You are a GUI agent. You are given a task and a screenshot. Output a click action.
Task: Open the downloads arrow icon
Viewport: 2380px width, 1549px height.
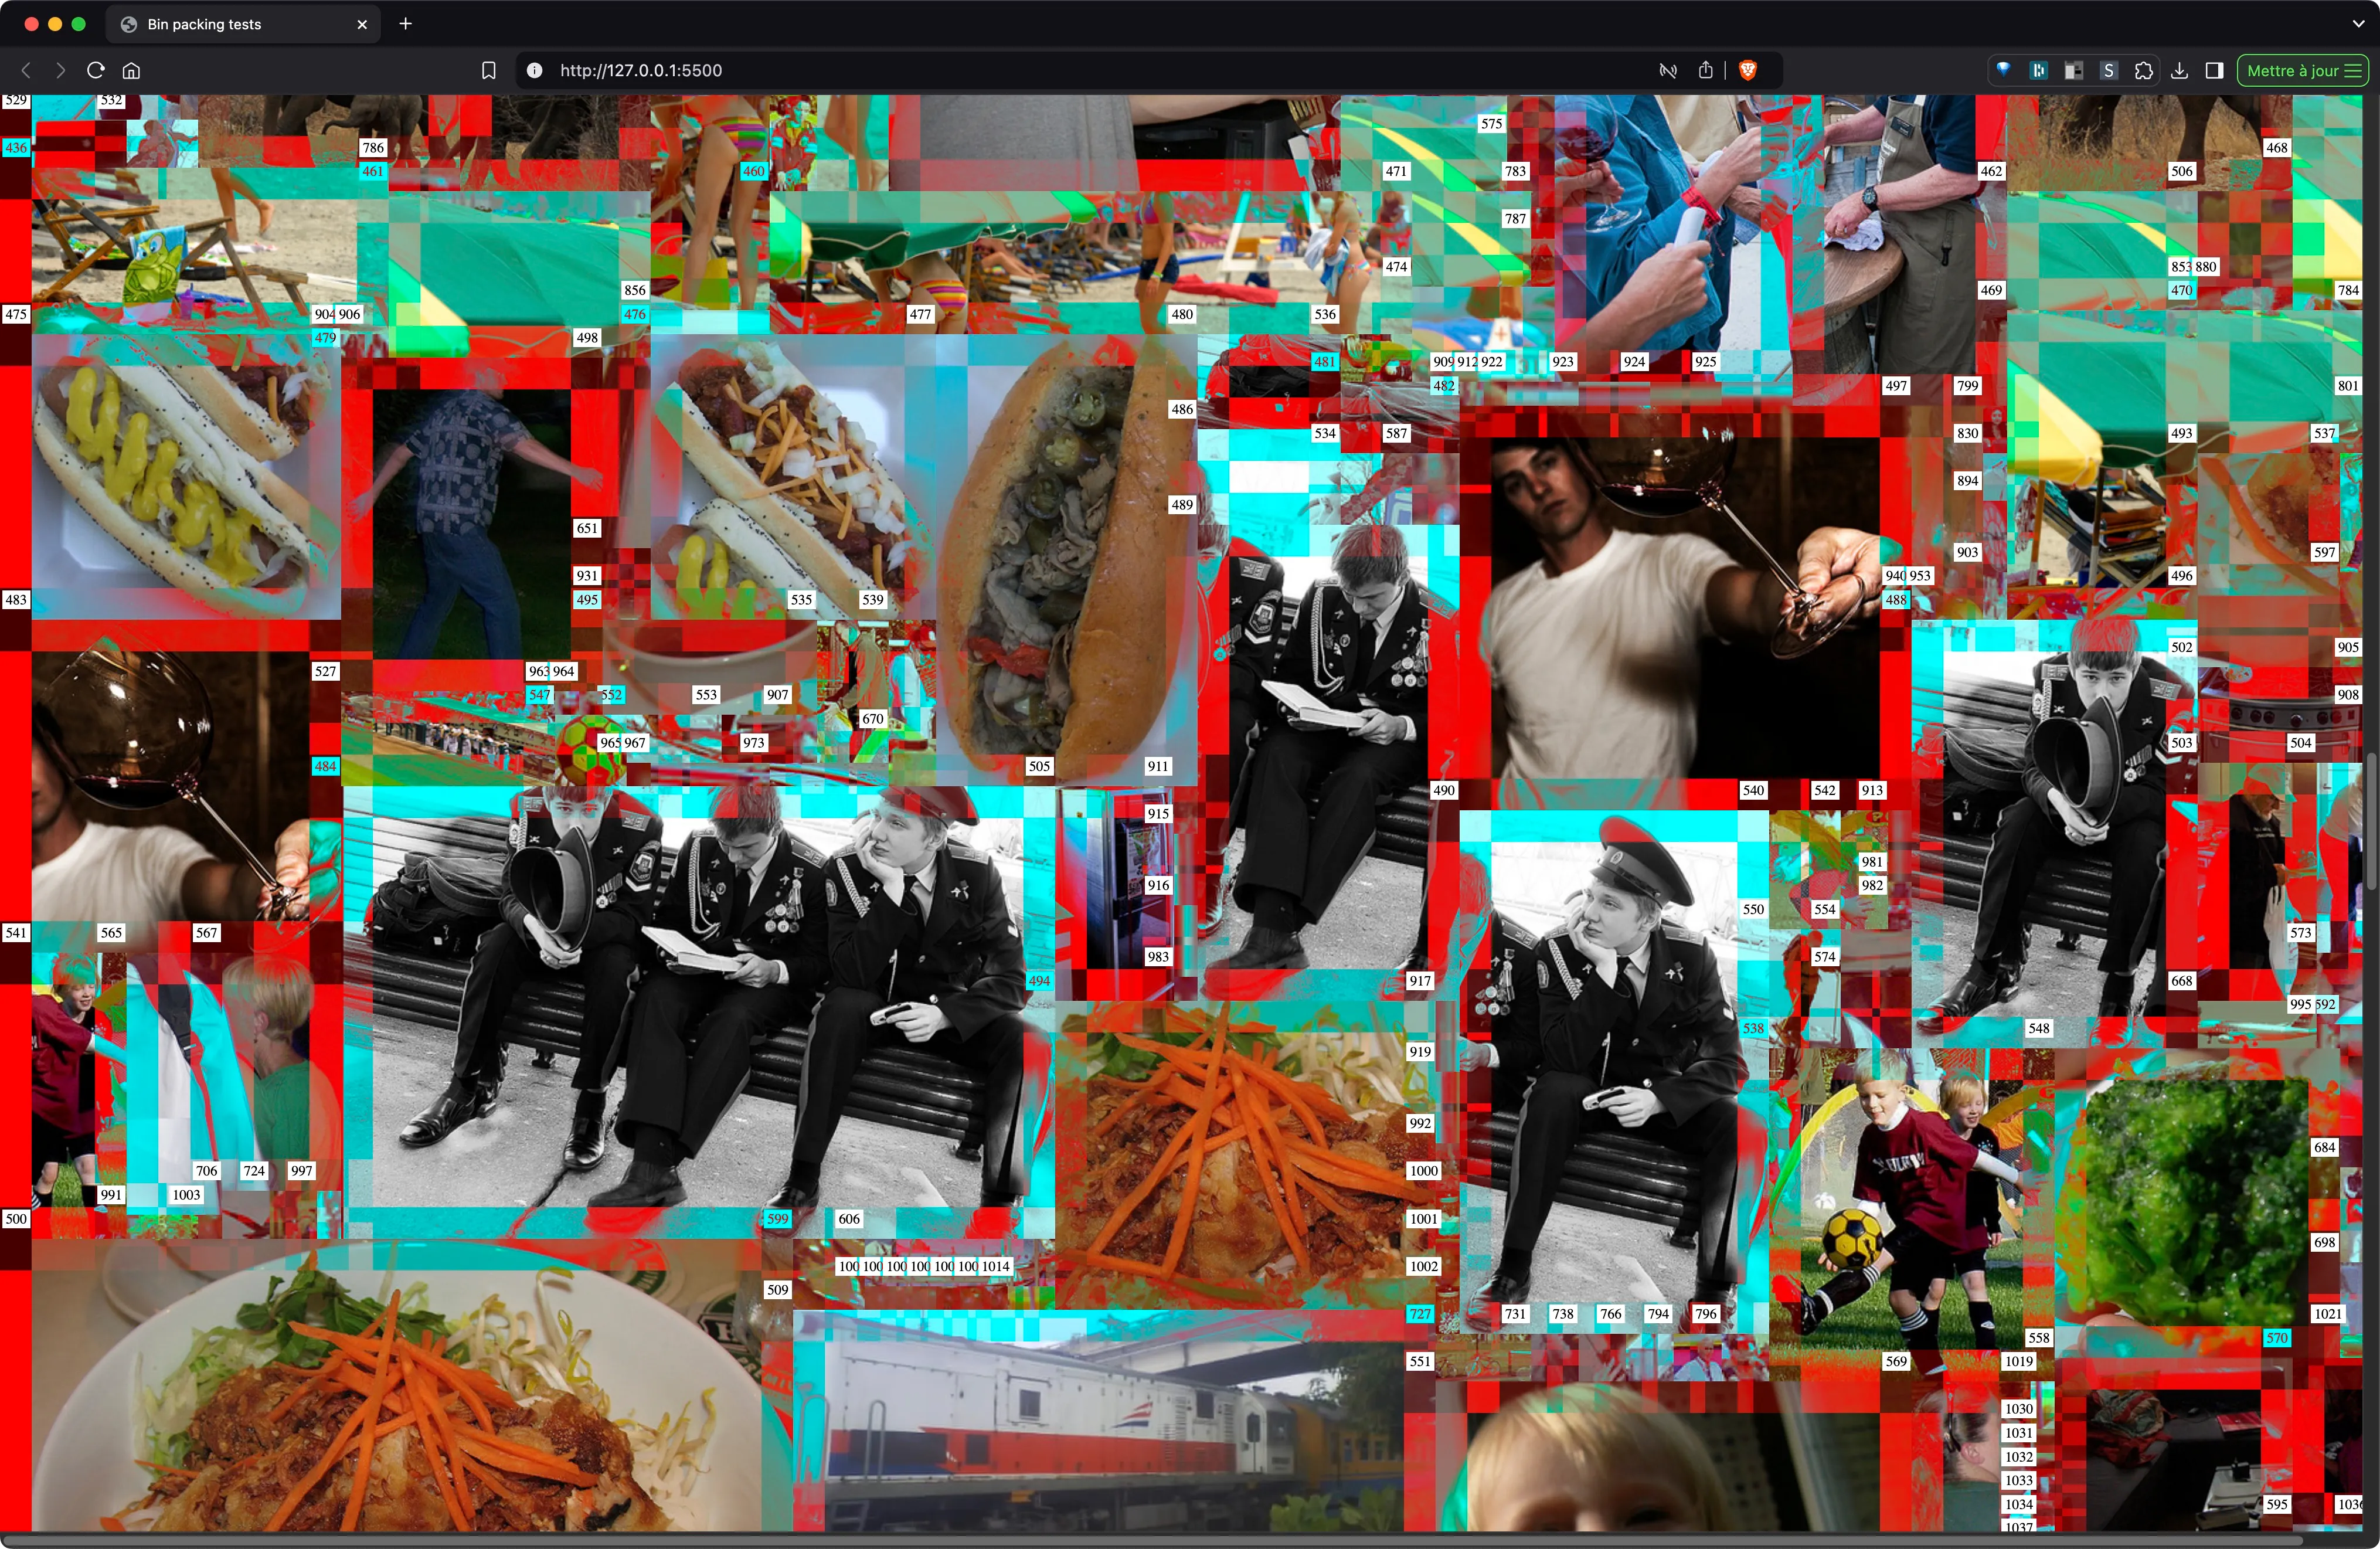click(x=2179, y=70)
